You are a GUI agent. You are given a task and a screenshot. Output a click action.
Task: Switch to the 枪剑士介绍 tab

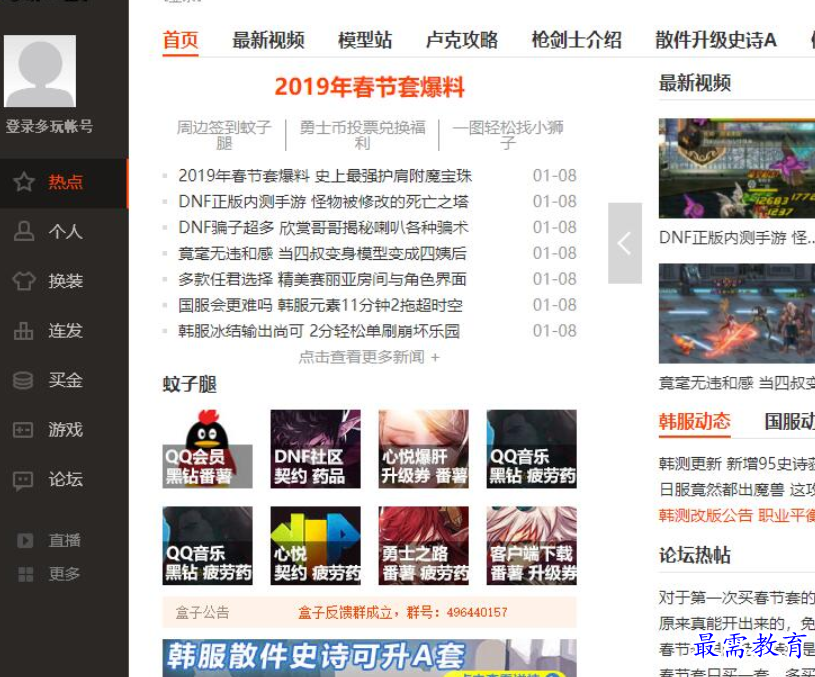coord(576,40)
